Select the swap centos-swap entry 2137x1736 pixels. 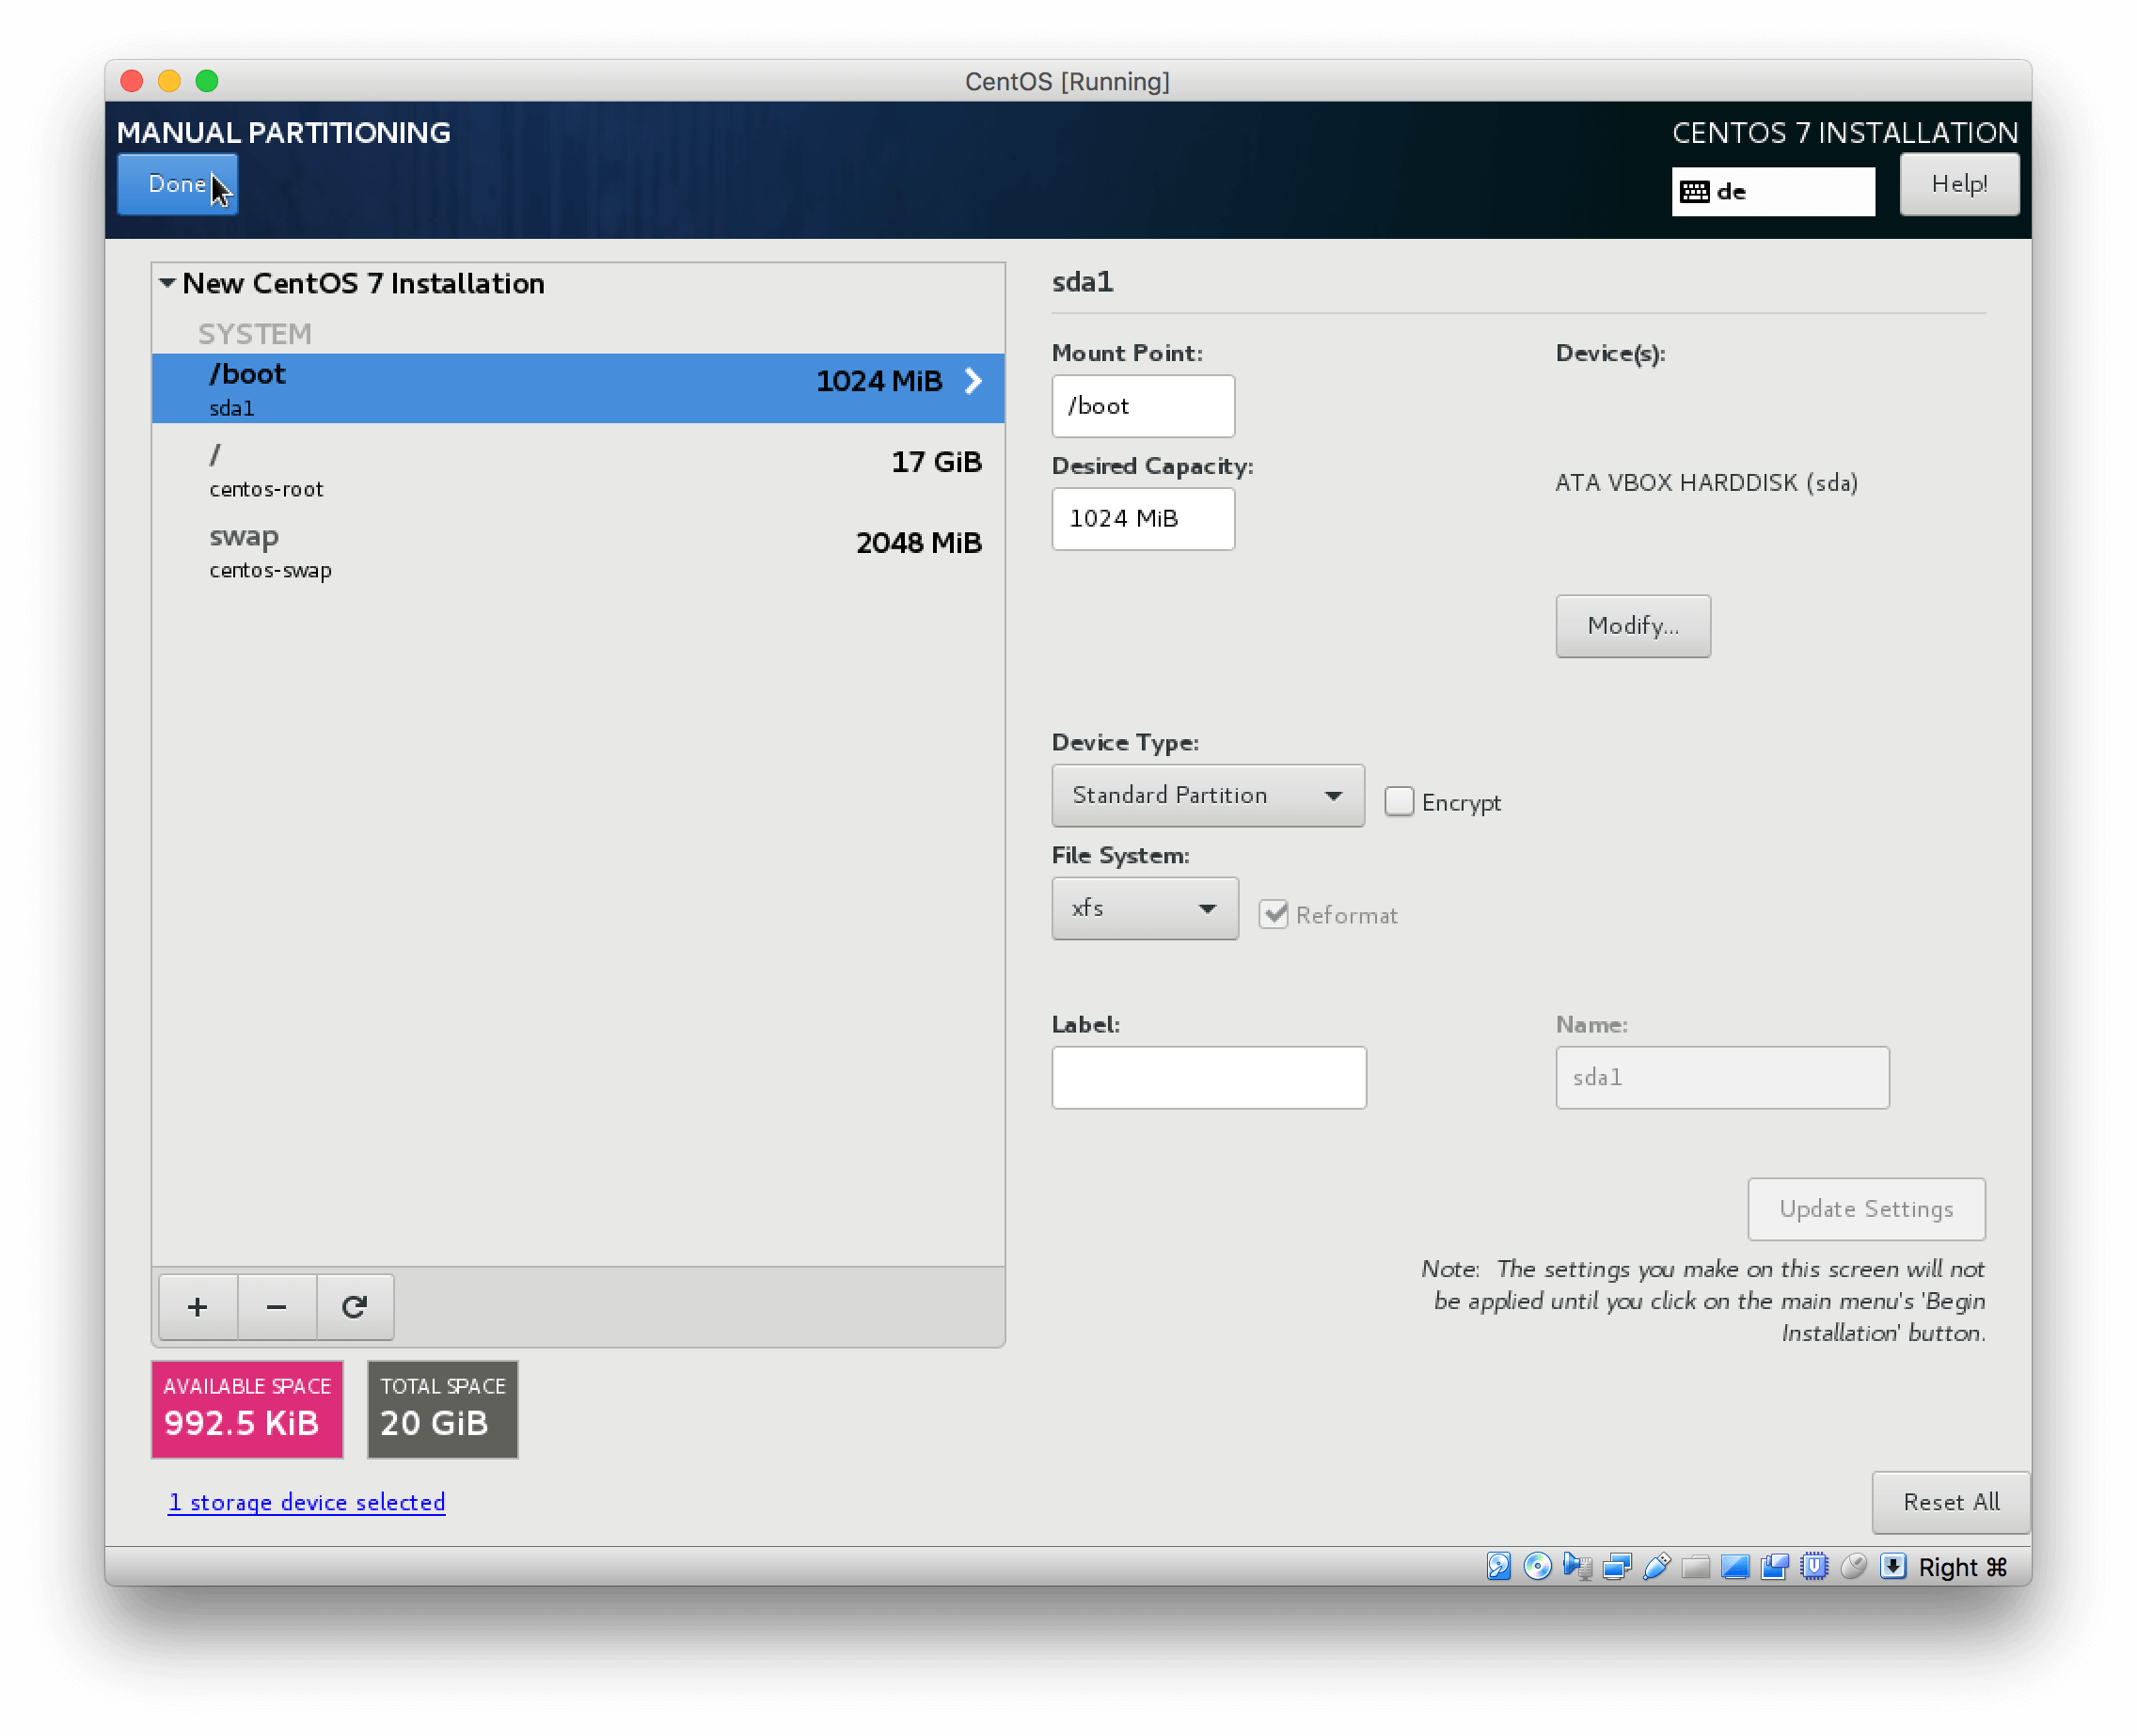(x=578, y=551)
